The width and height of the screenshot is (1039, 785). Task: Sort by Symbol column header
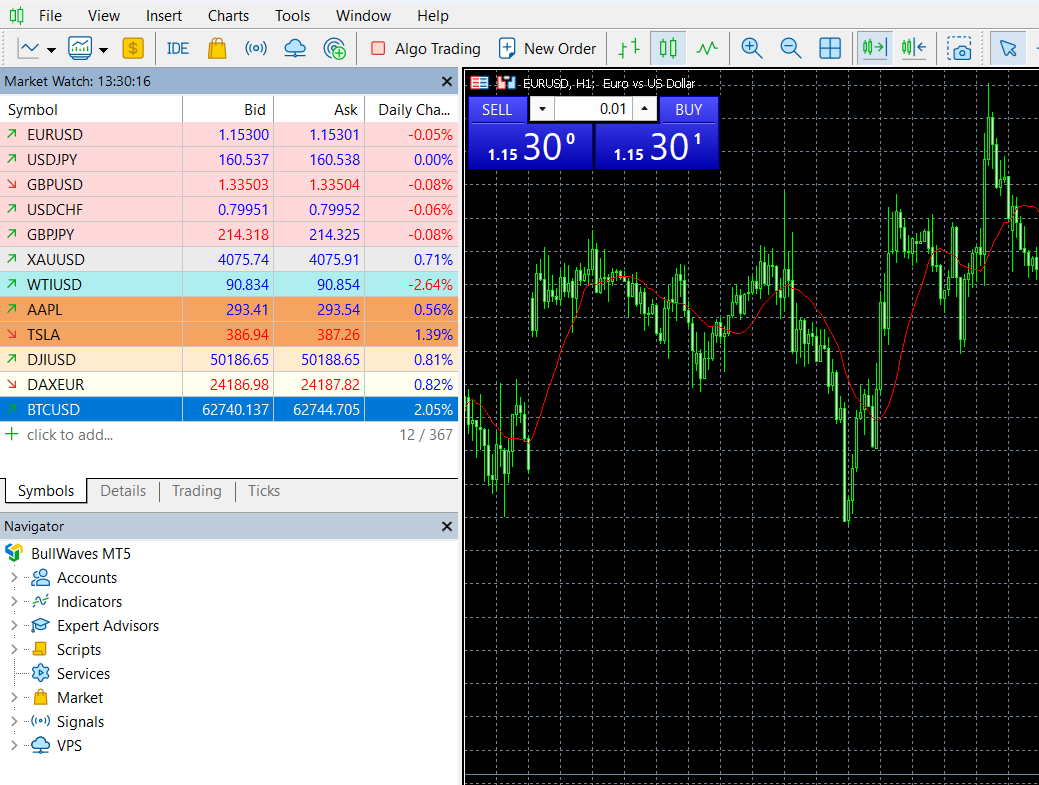coord(91,110)
